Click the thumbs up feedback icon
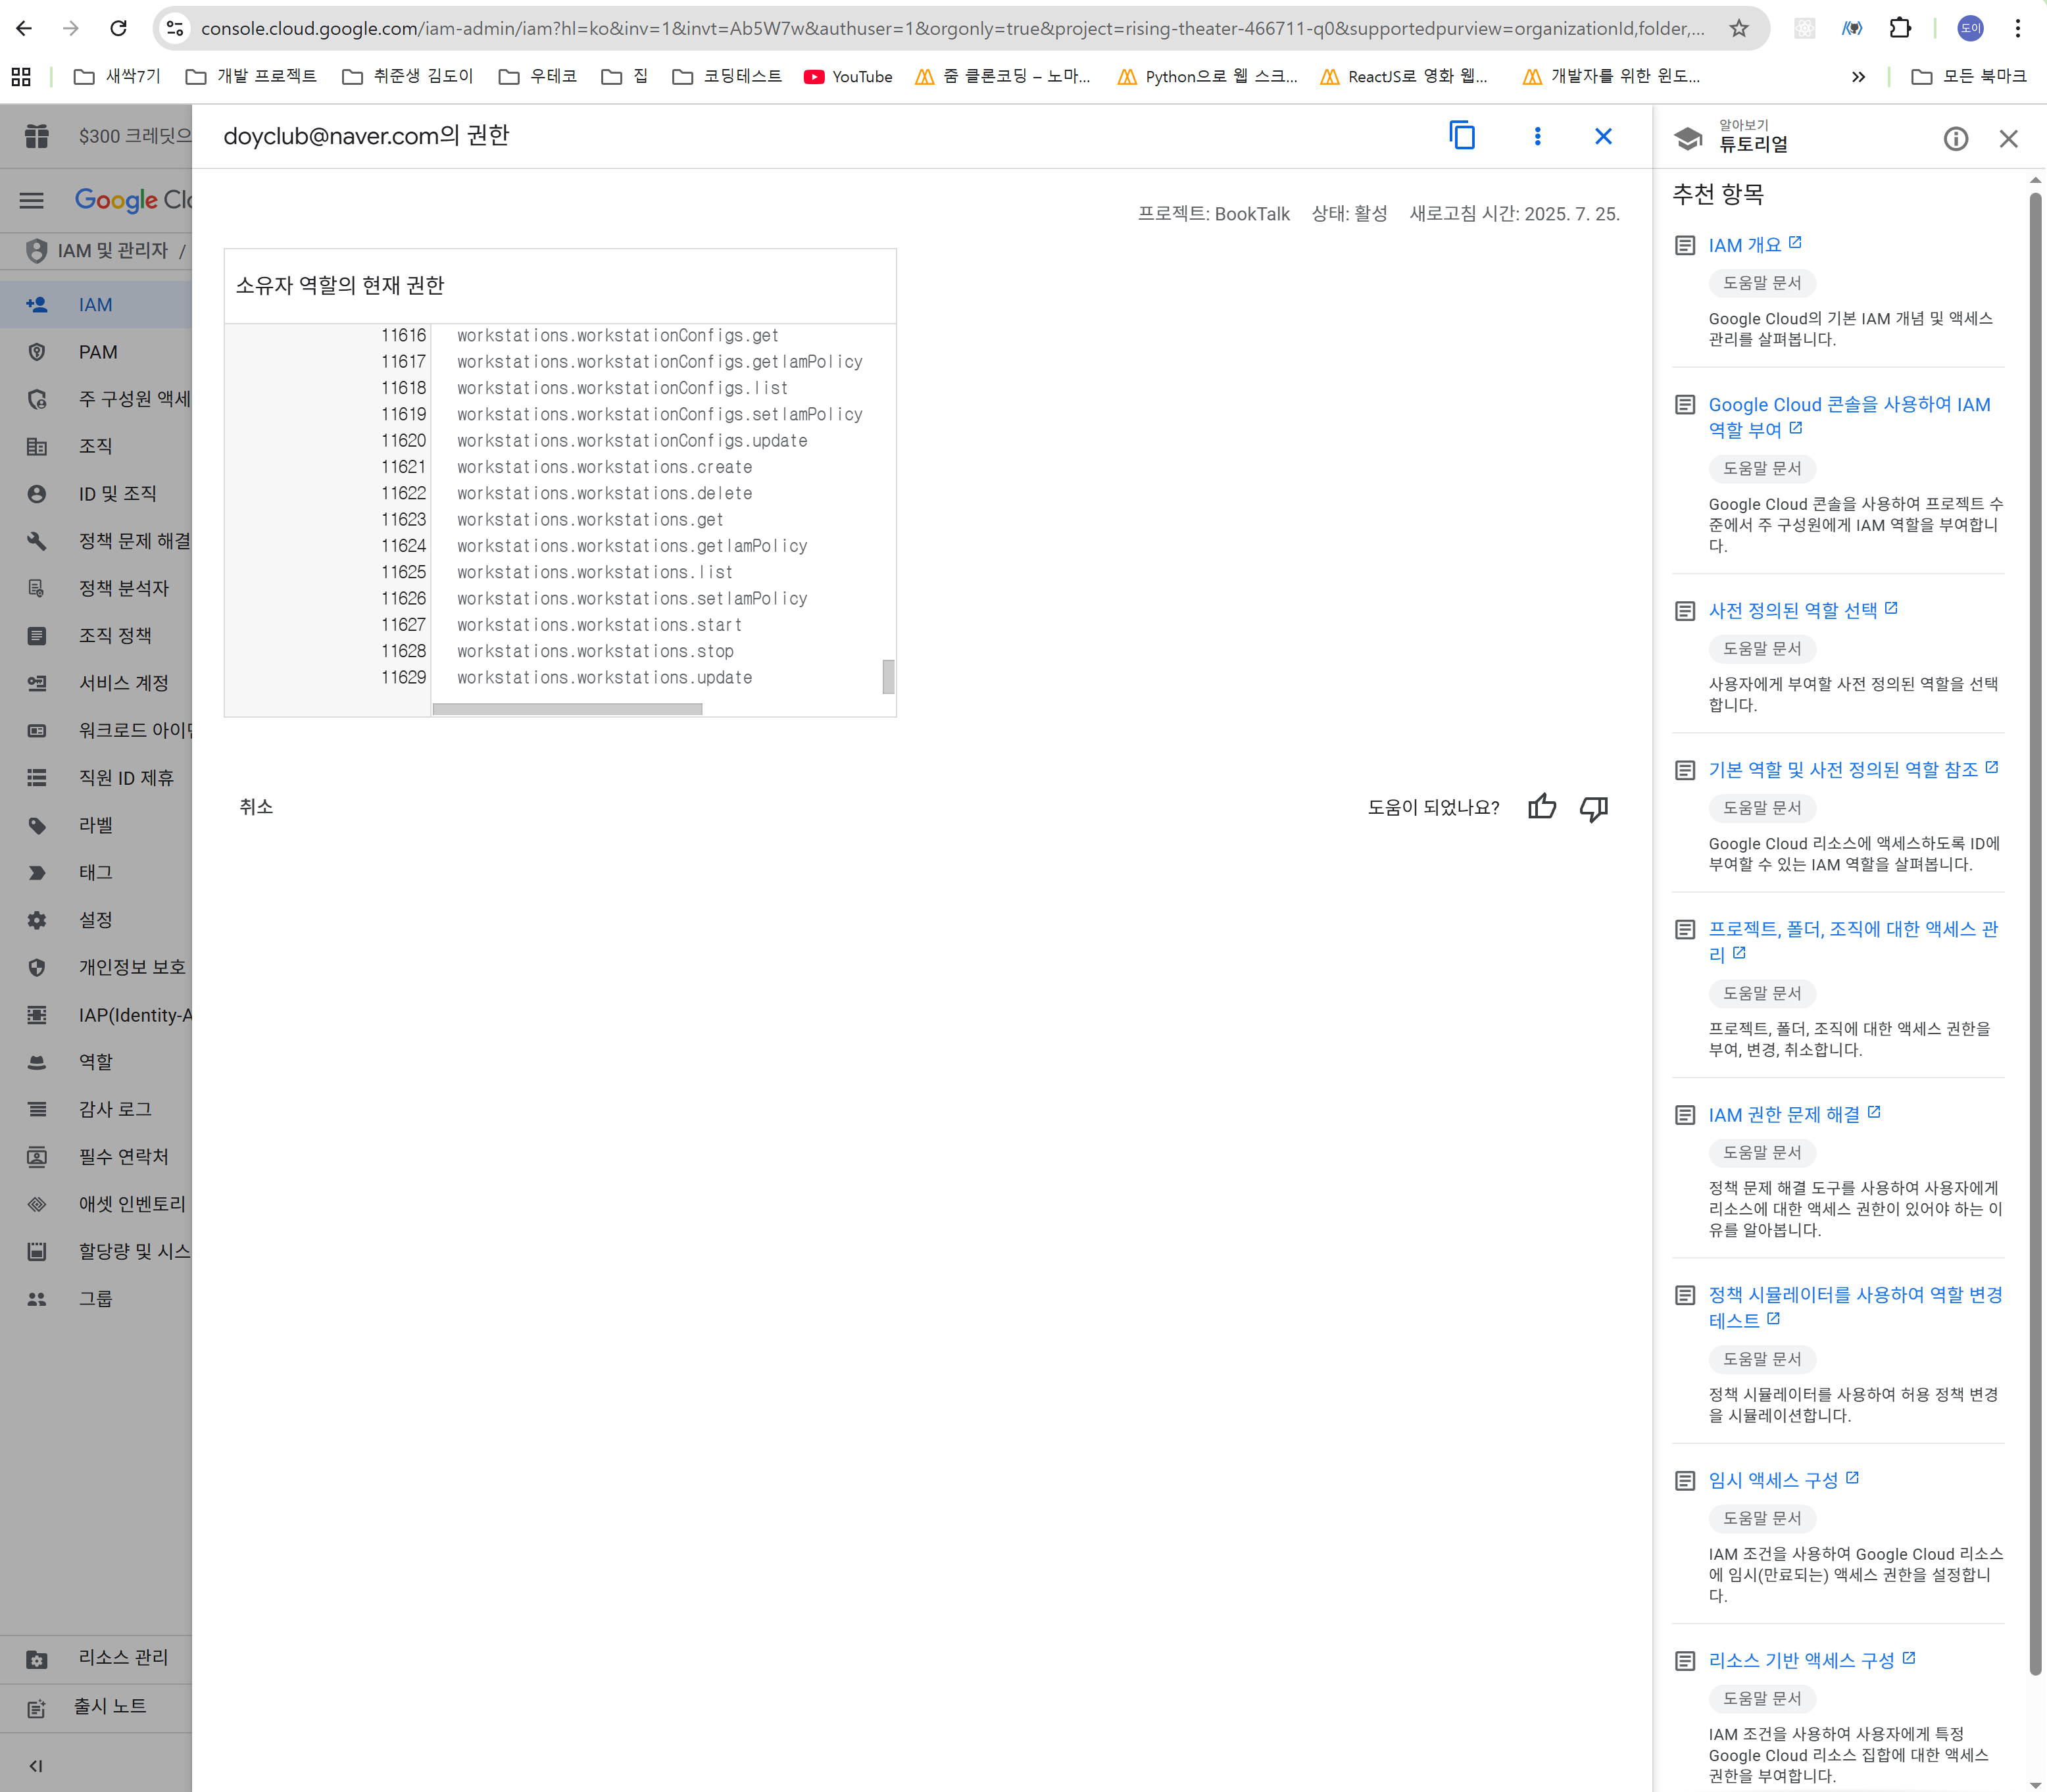The width and height of the screenshot is (2047, 1792). (1541, 807)
